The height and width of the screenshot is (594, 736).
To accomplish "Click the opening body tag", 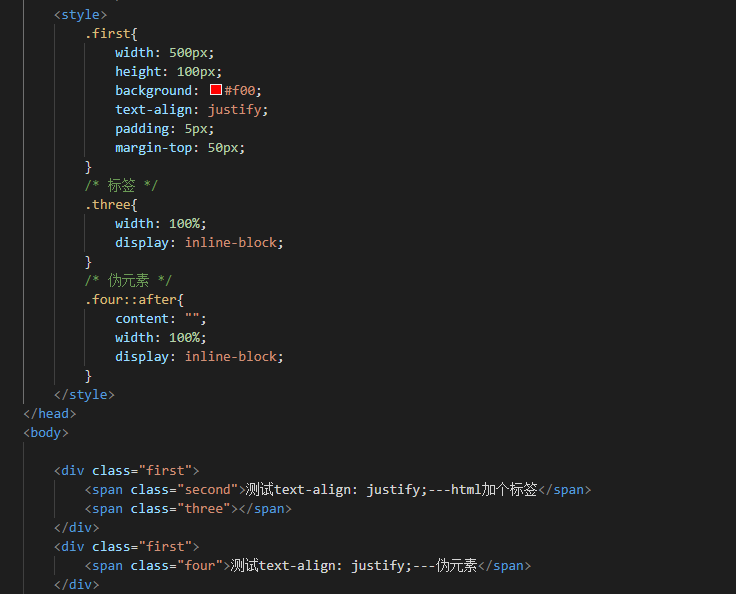I will 46,432.
